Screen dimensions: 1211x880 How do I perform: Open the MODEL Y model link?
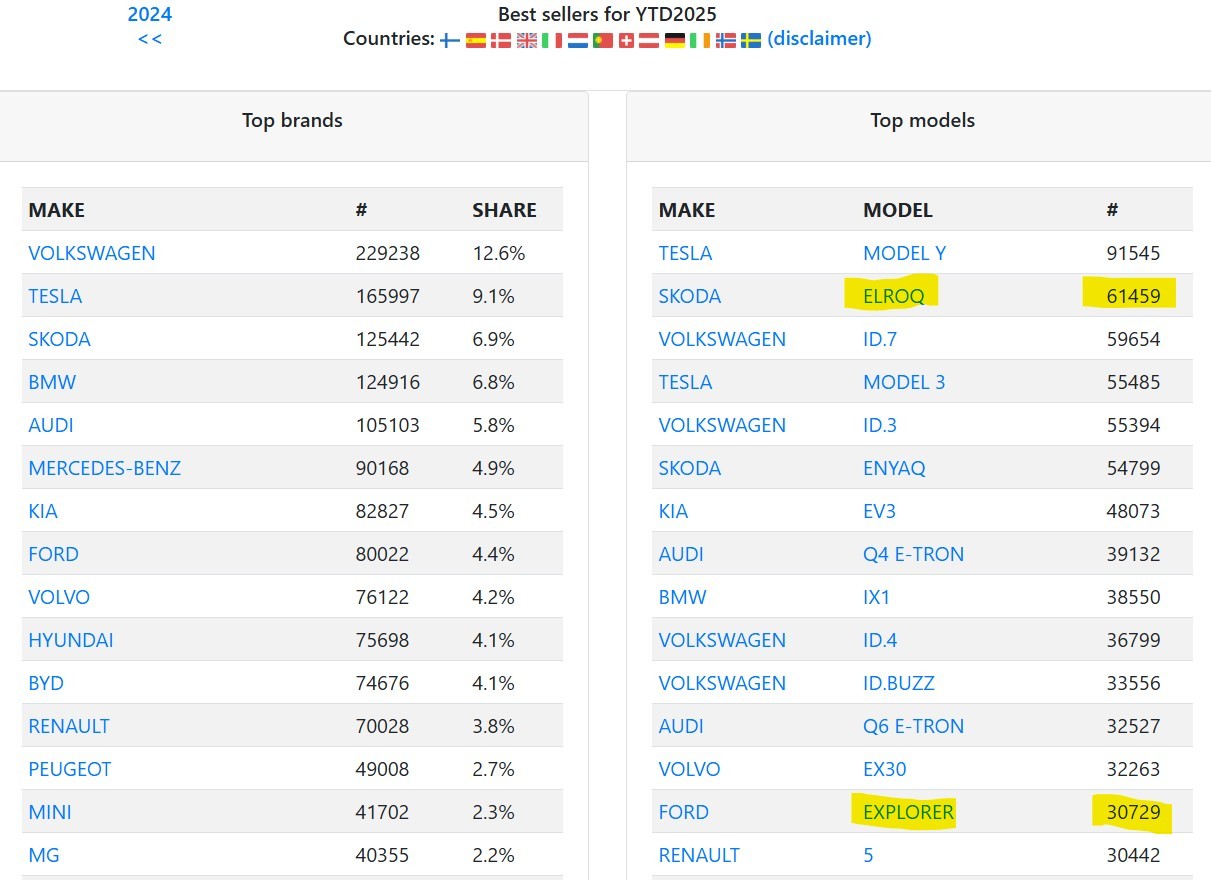pyautogui.click(x=904, y=253)
